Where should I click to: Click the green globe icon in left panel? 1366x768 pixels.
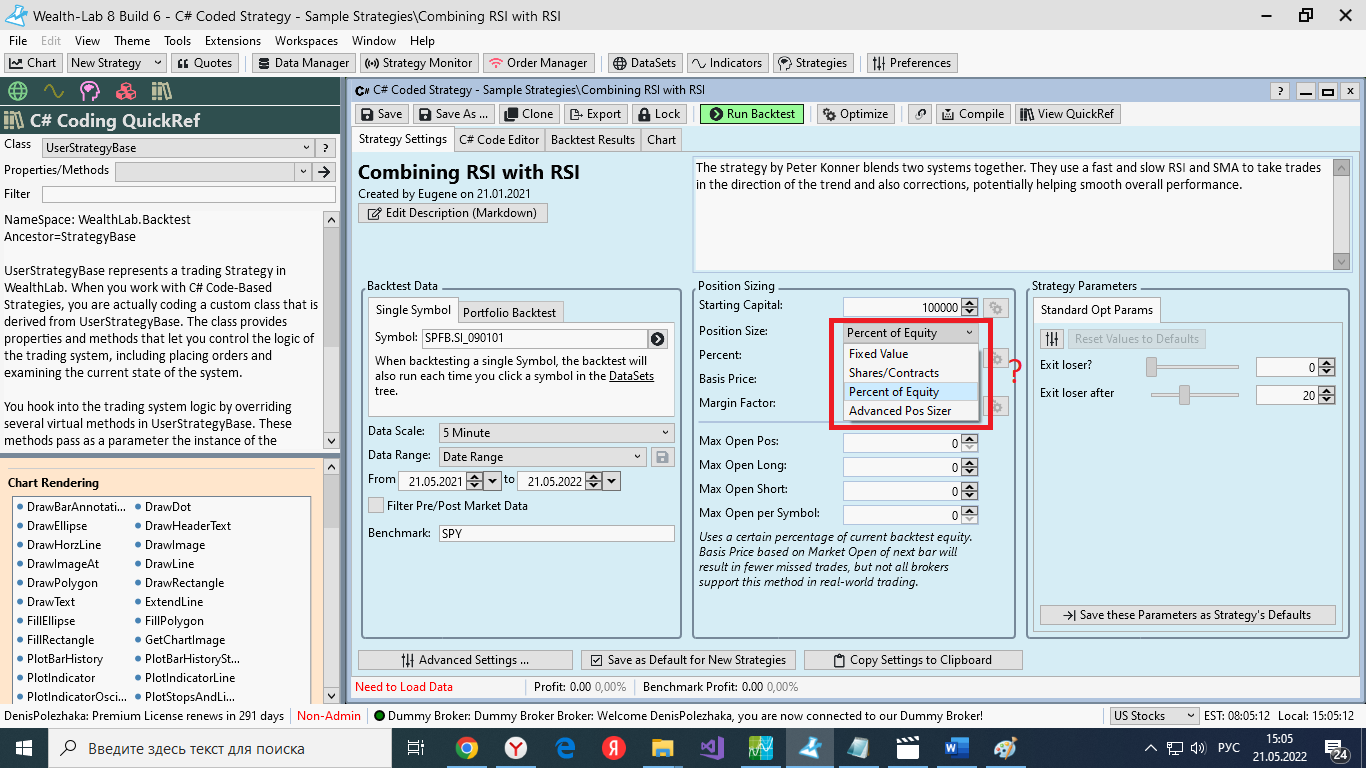click(17, 92)
